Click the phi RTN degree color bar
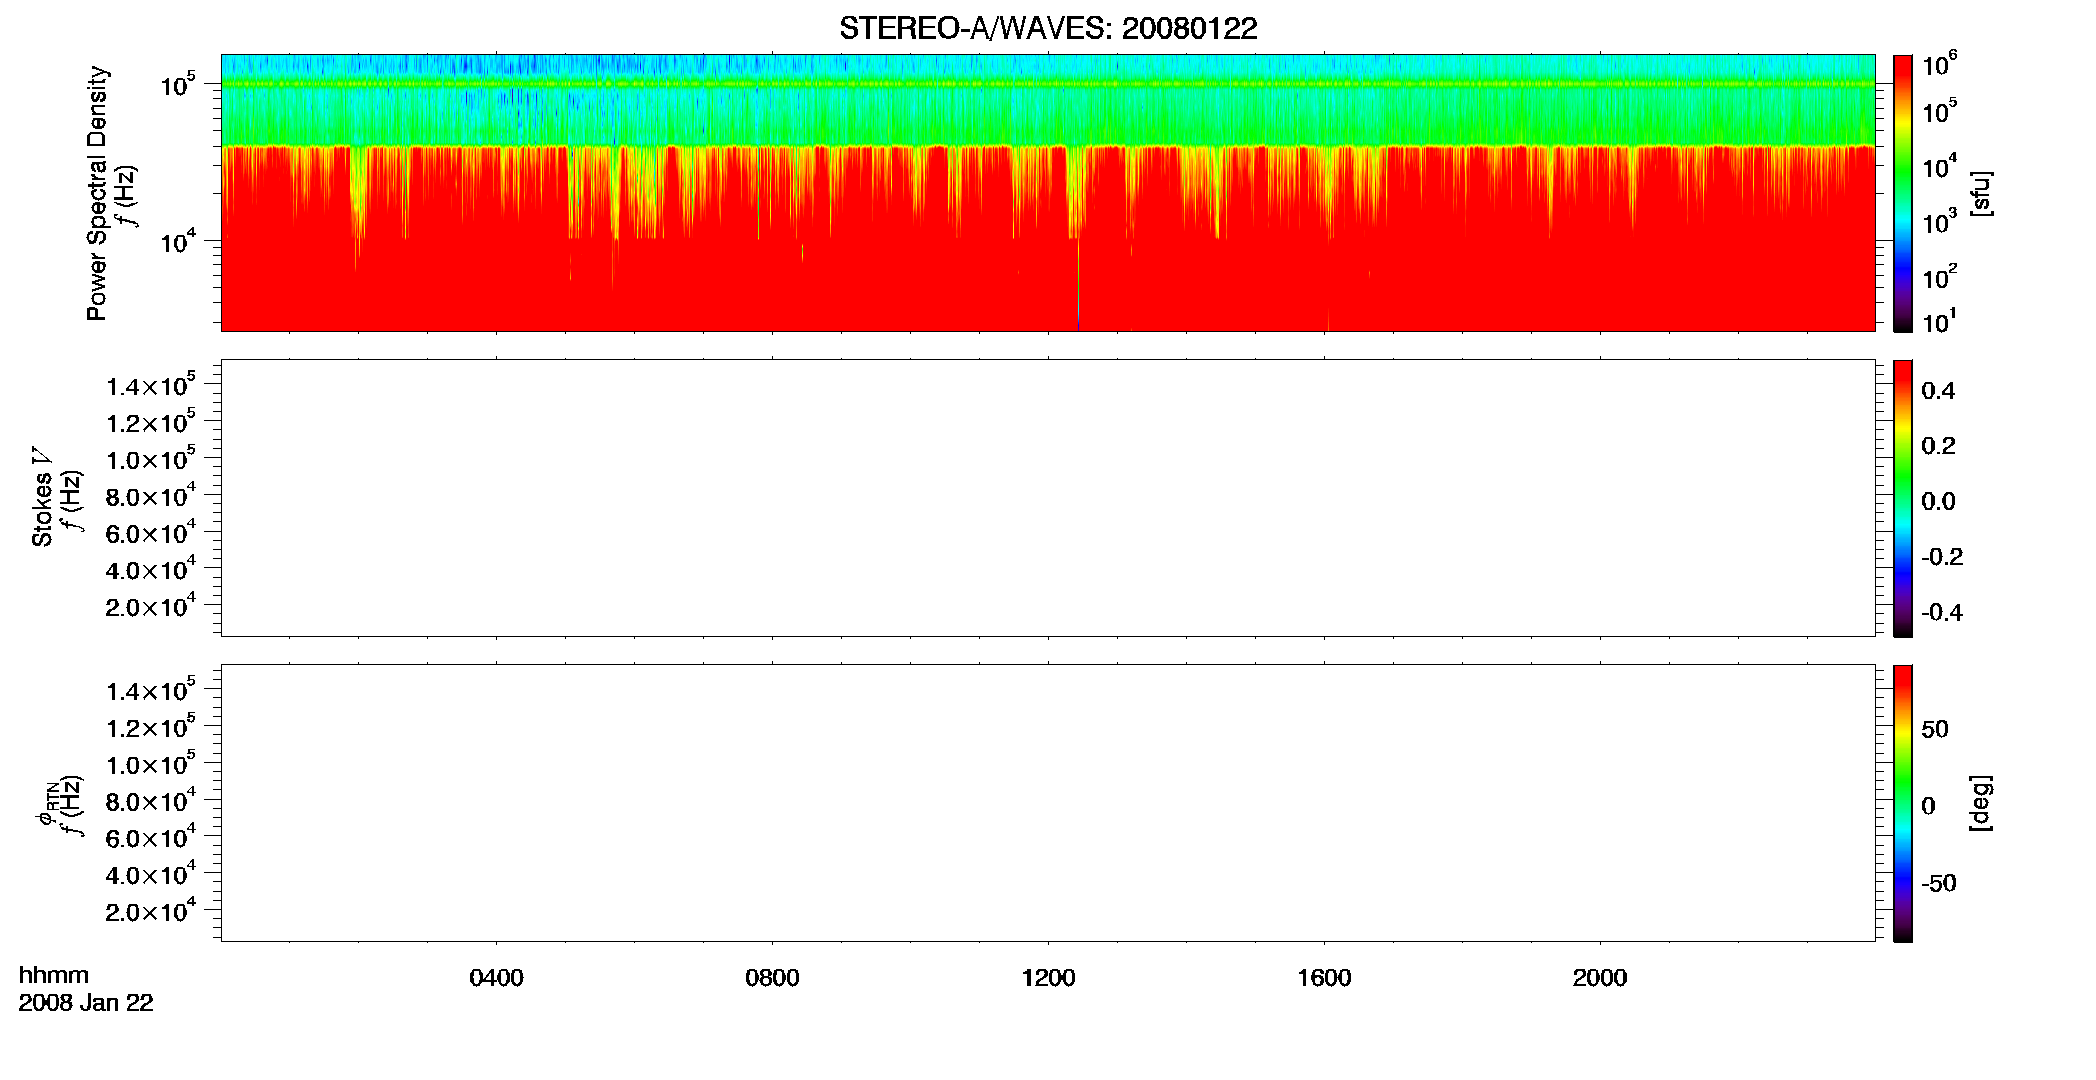Viewport: 2096px width, 1080px height. click(1903, 803)
